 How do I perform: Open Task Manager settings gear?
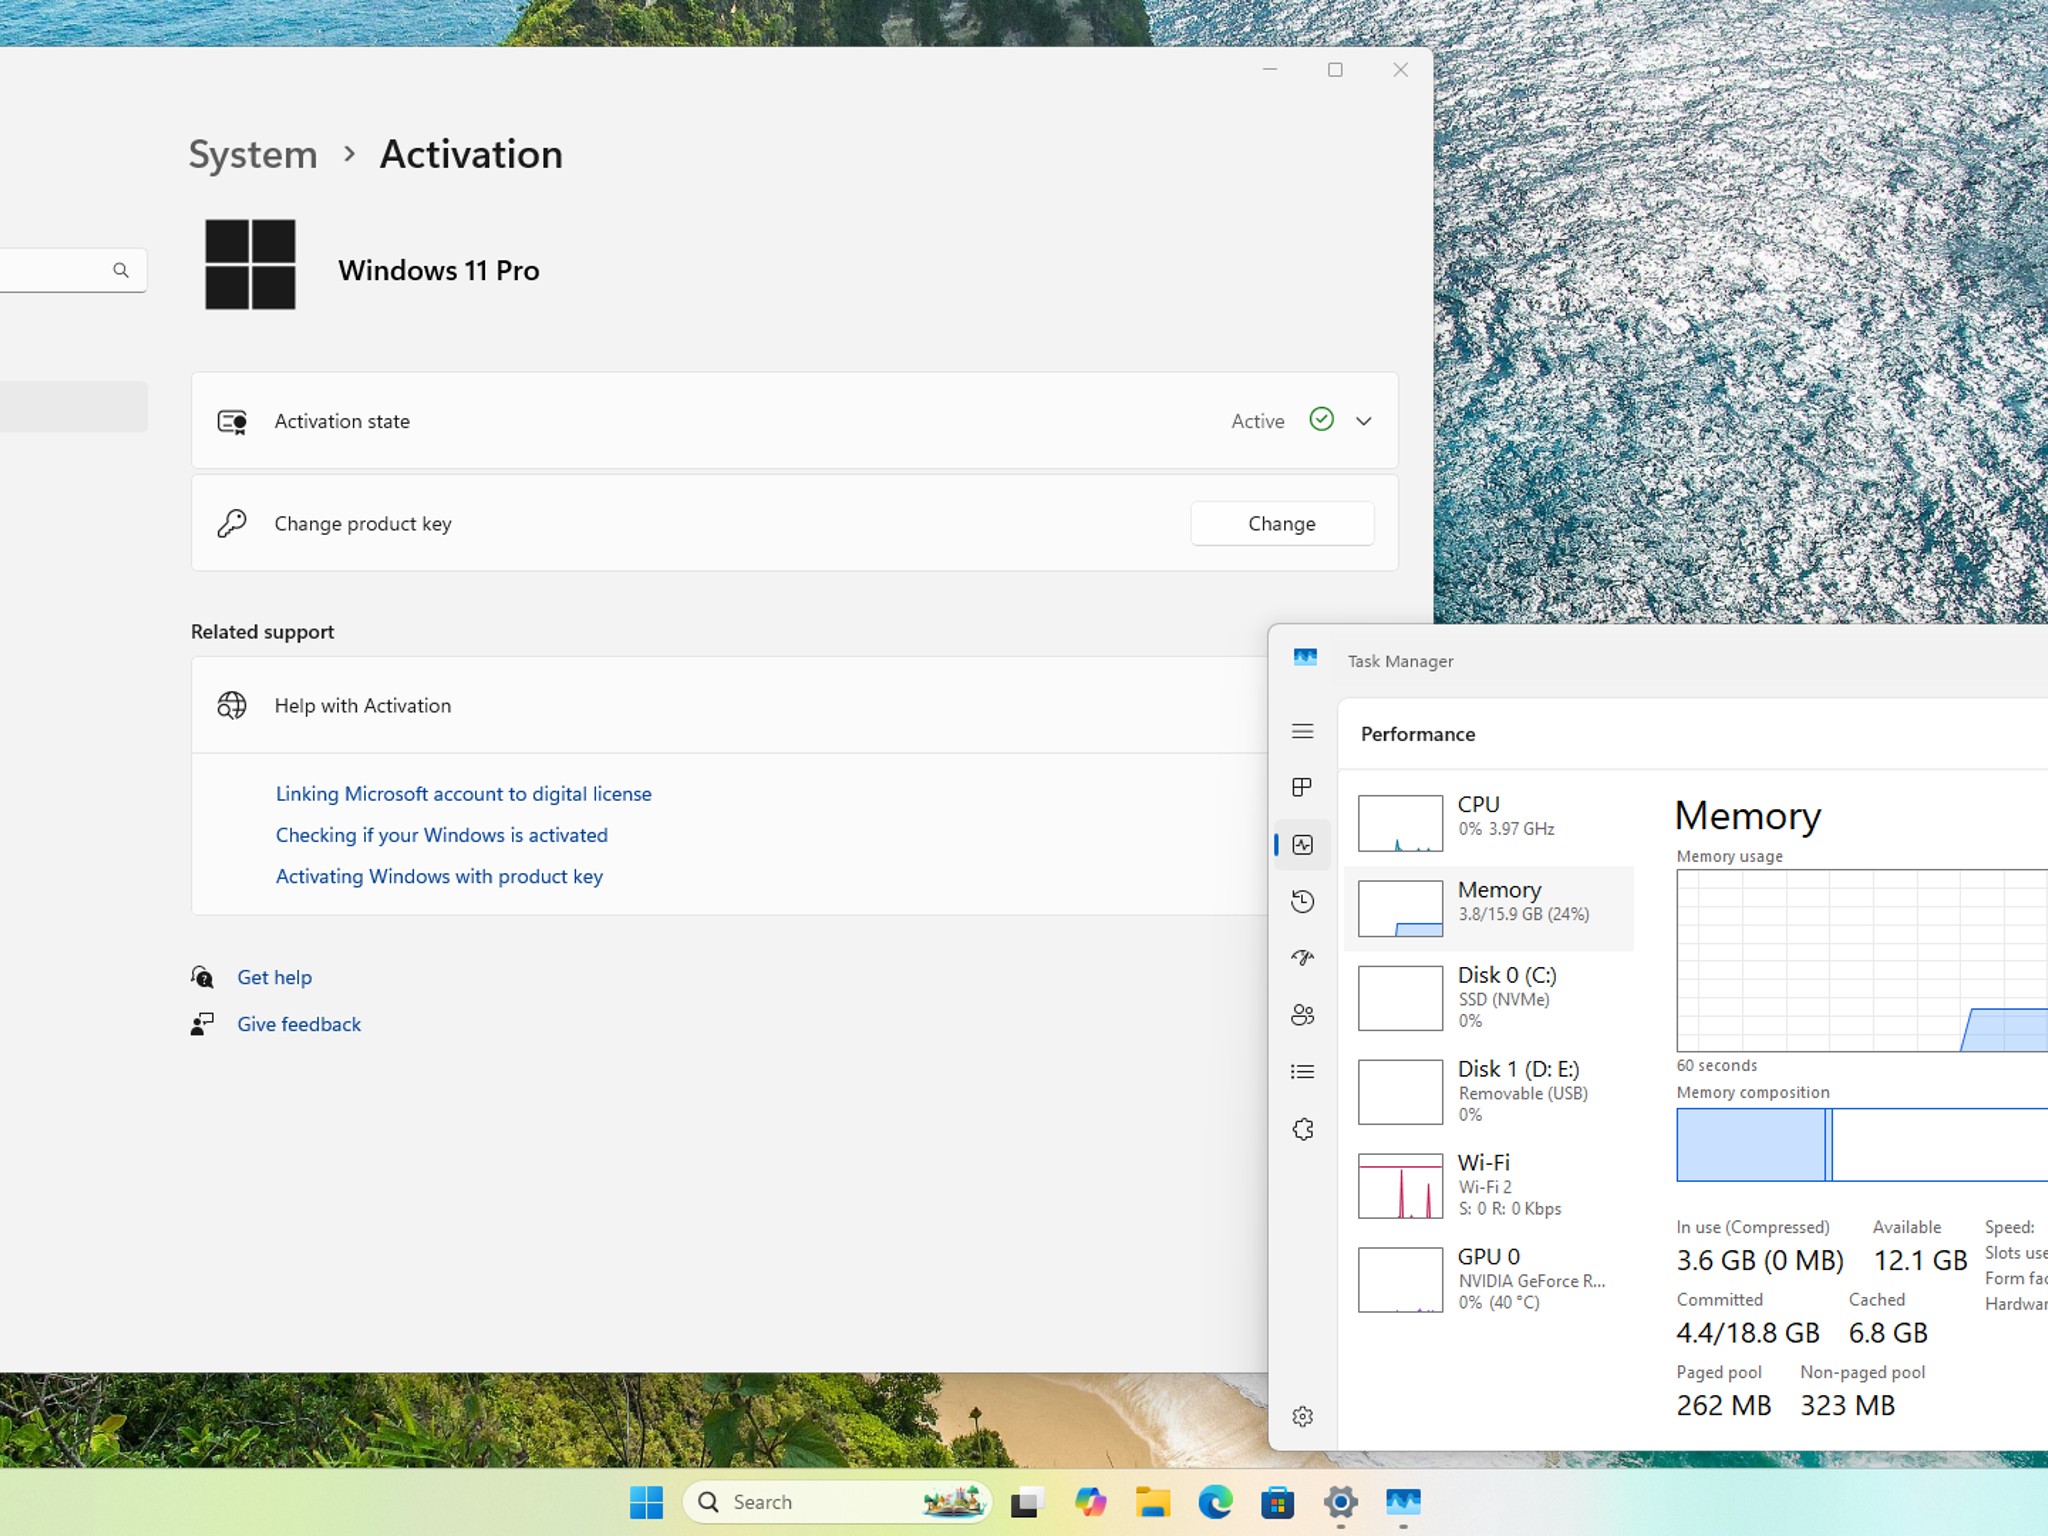pos(1302,1416)
